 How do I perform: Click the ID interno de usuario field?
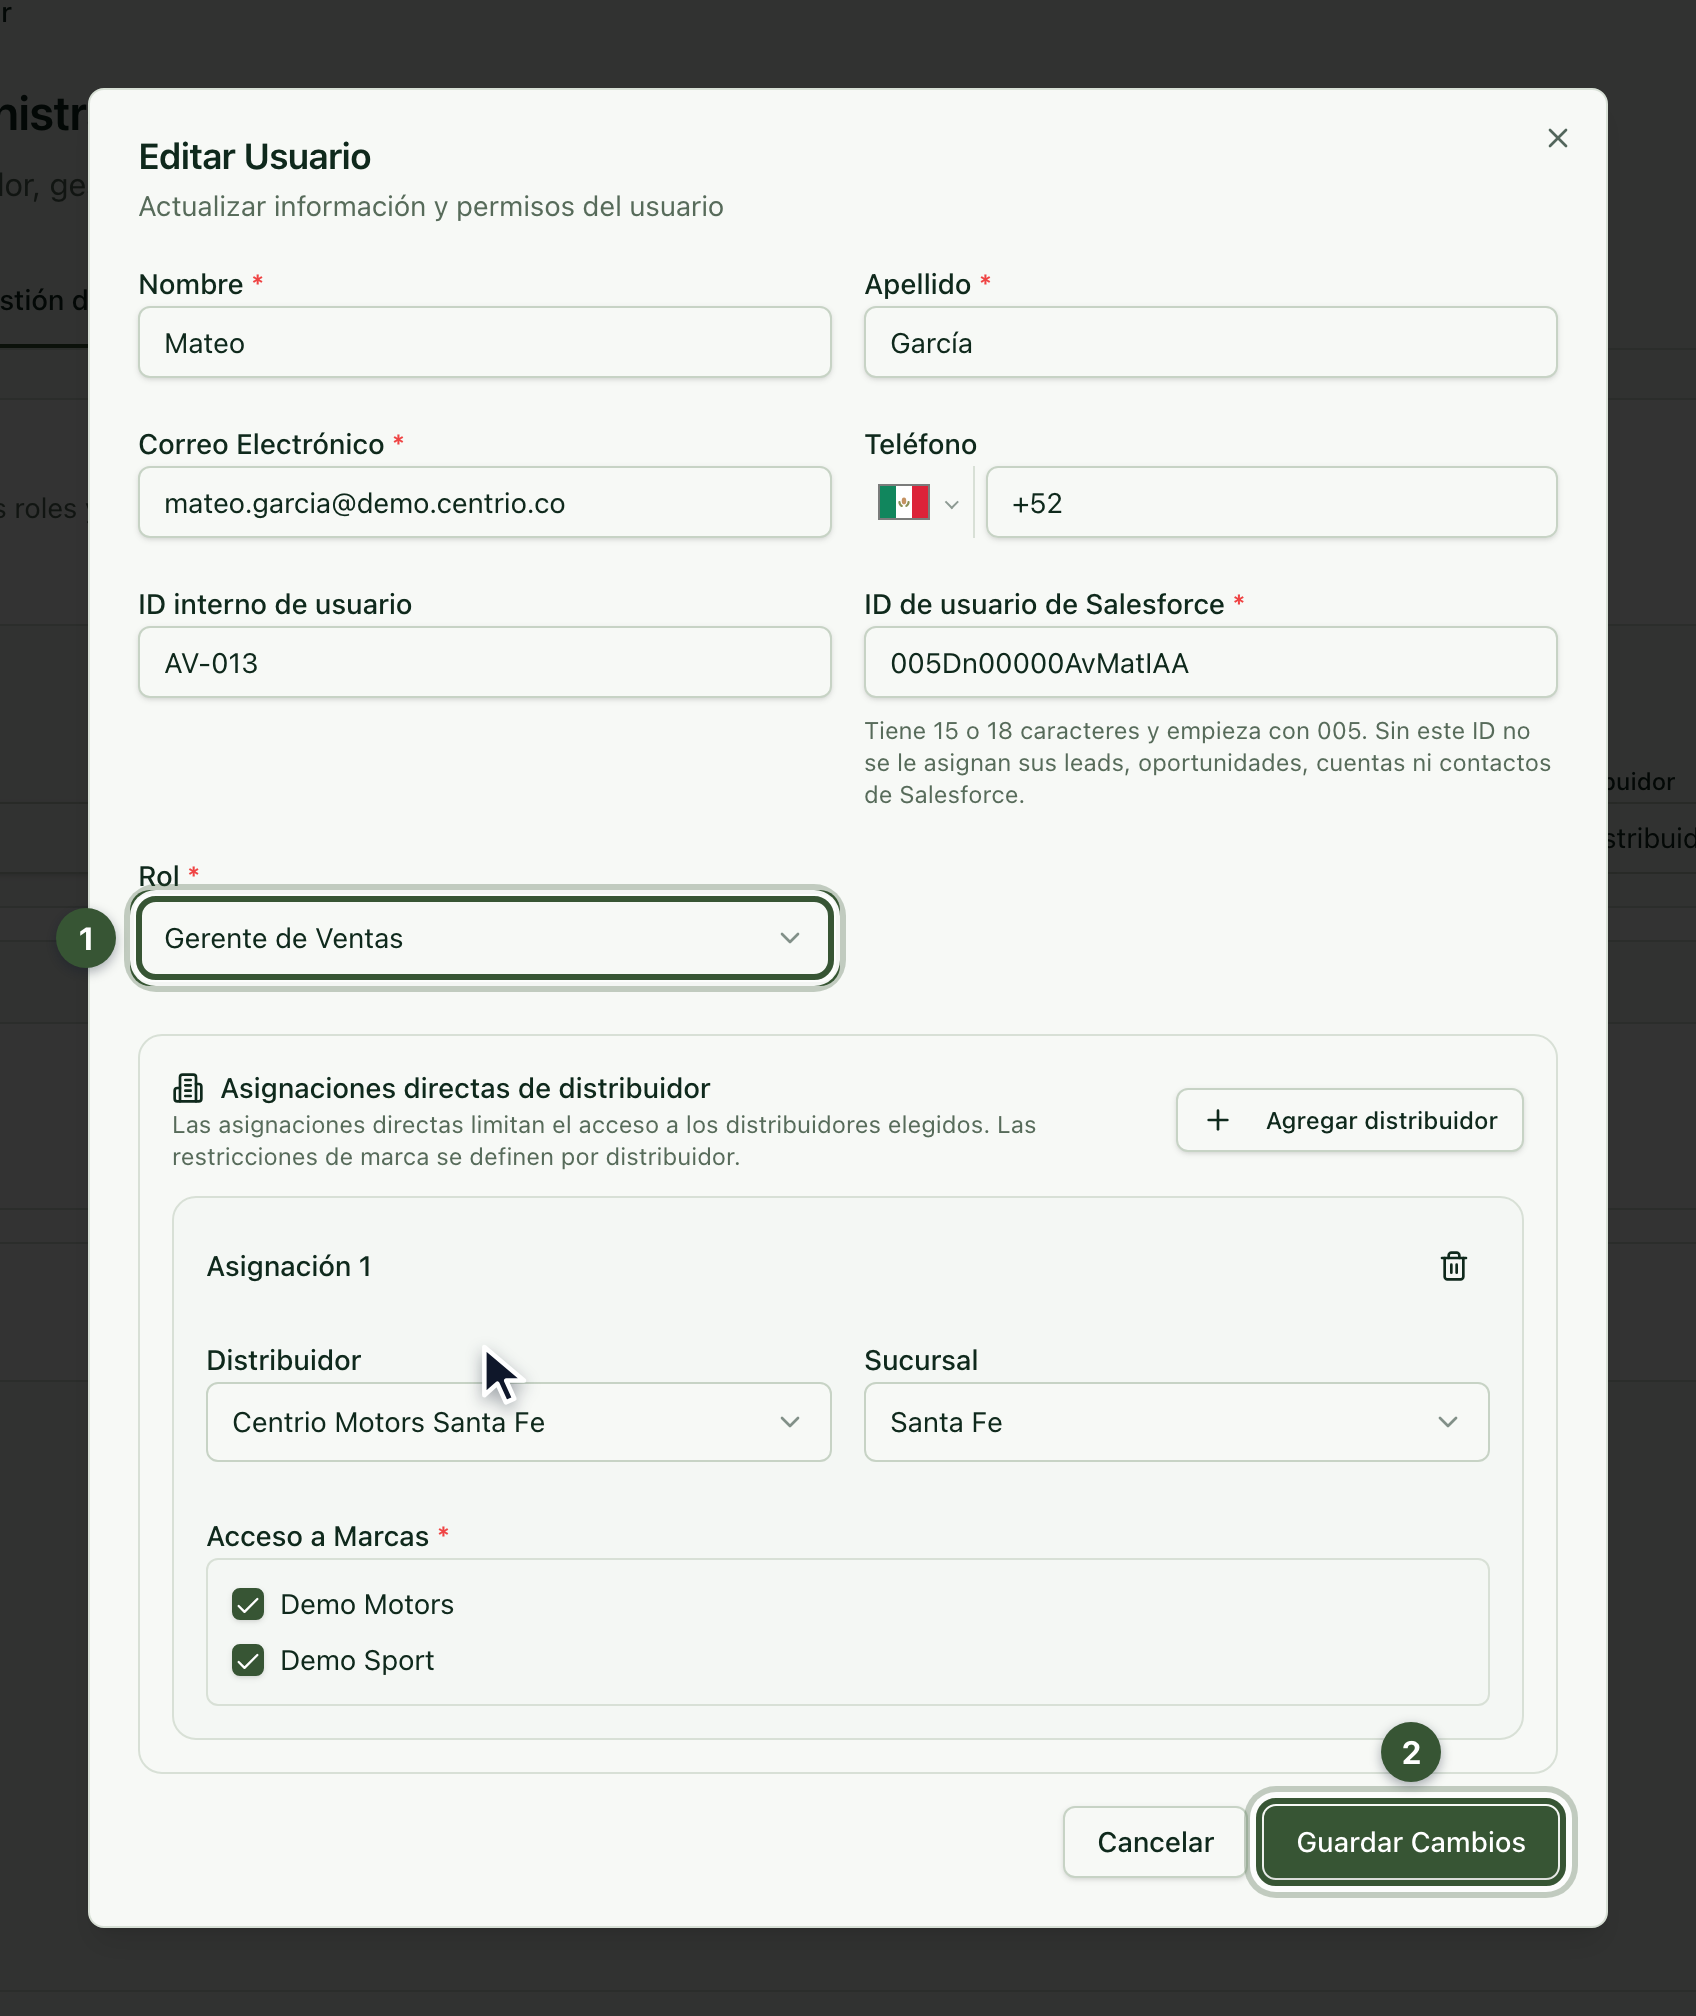click(x=485, y=662)
